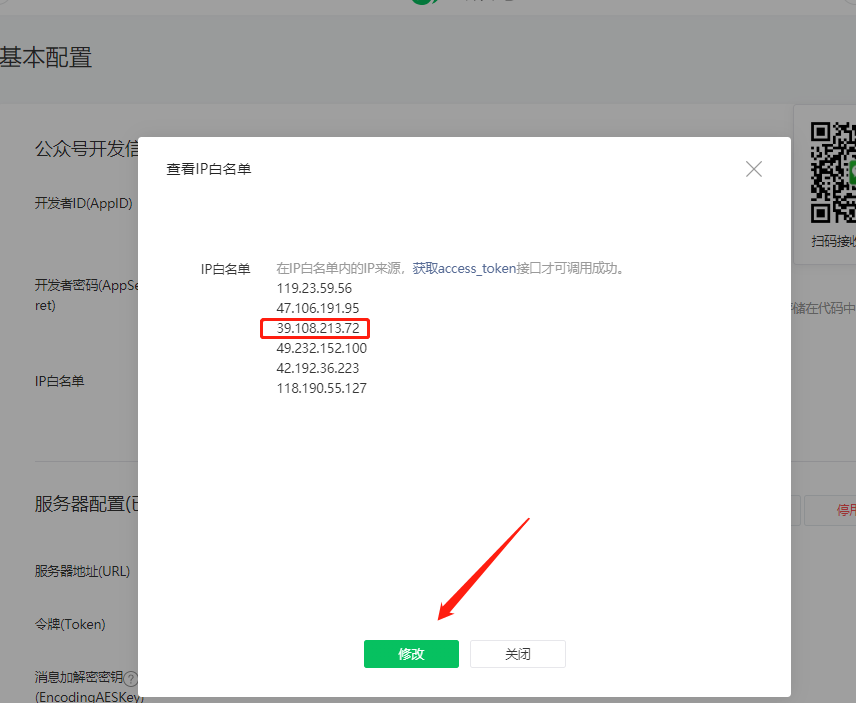
Task: Select IP address 39.108.213.72
Action: pos(318,328)
